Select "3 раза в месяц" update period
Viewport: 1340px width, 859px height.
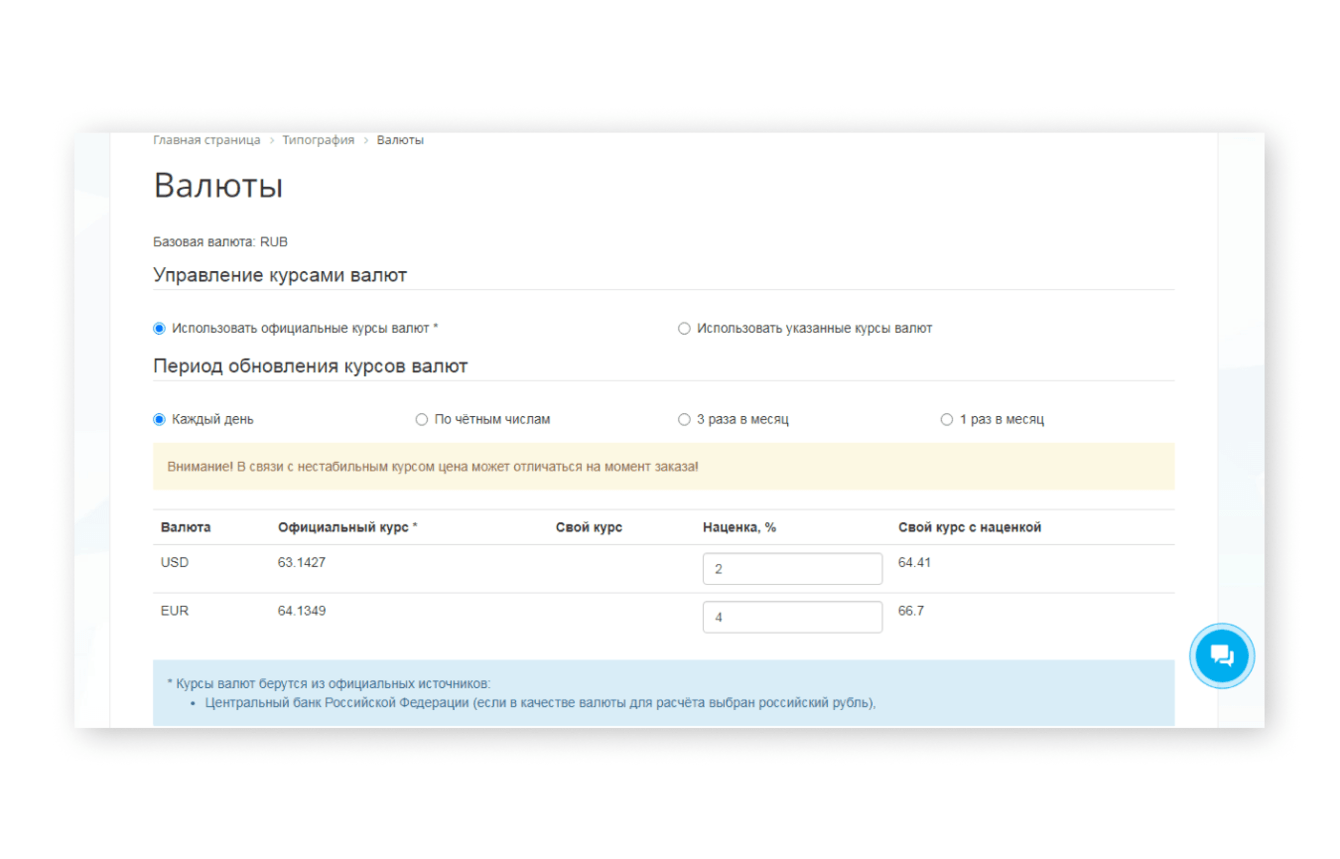[x=684, y=419]
